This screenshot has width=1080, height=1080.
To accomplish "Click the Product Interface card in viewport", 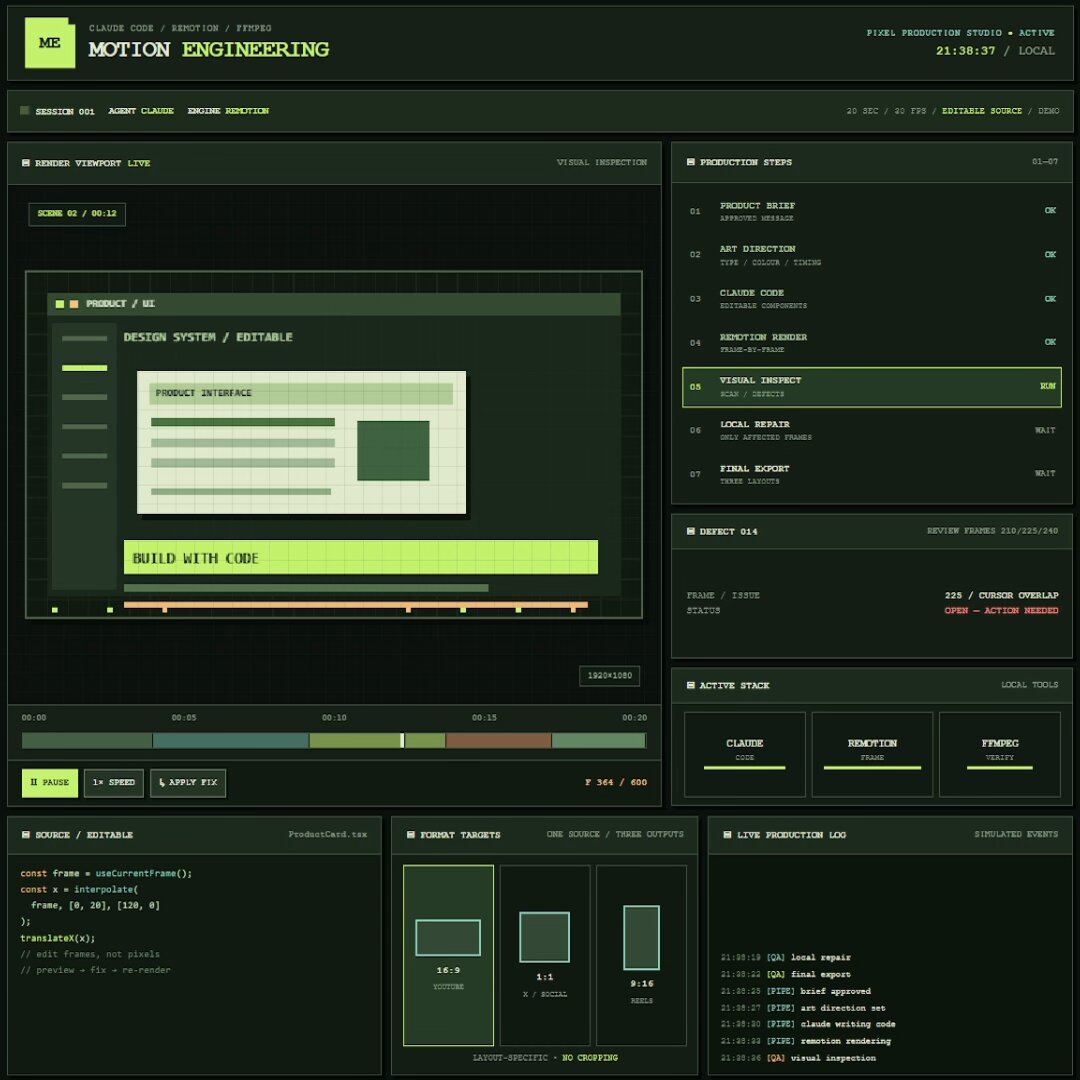I will tap(302, 442).
